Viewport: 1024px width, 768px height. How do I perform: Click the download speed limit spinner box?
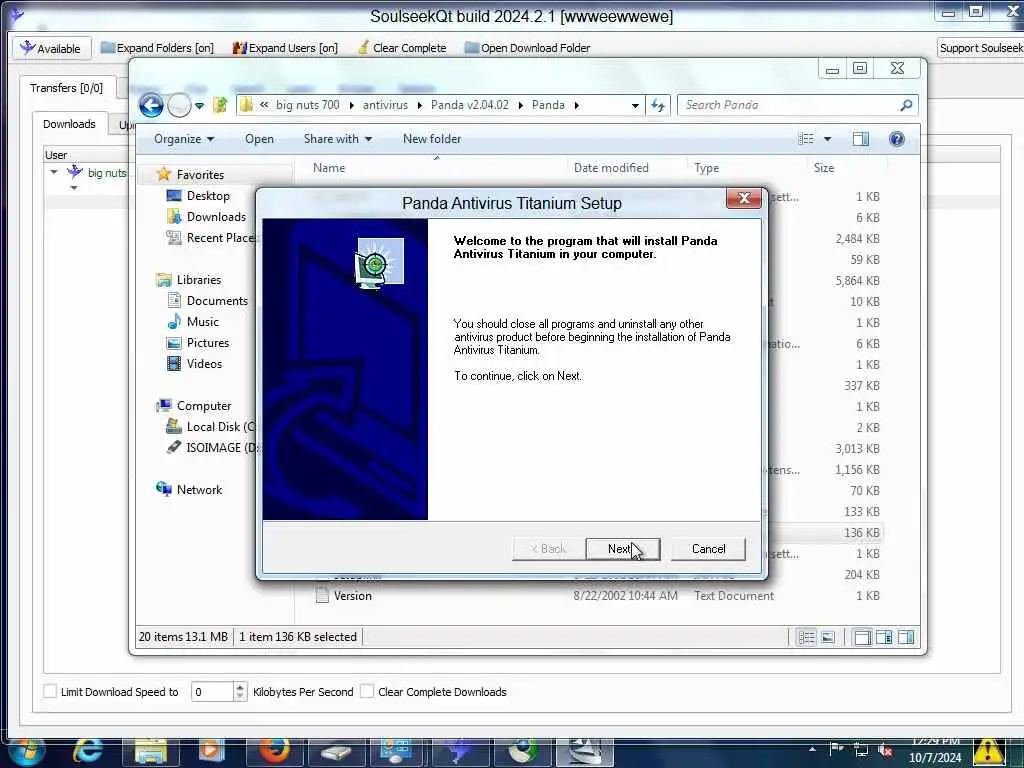click(x=219, y=691)
